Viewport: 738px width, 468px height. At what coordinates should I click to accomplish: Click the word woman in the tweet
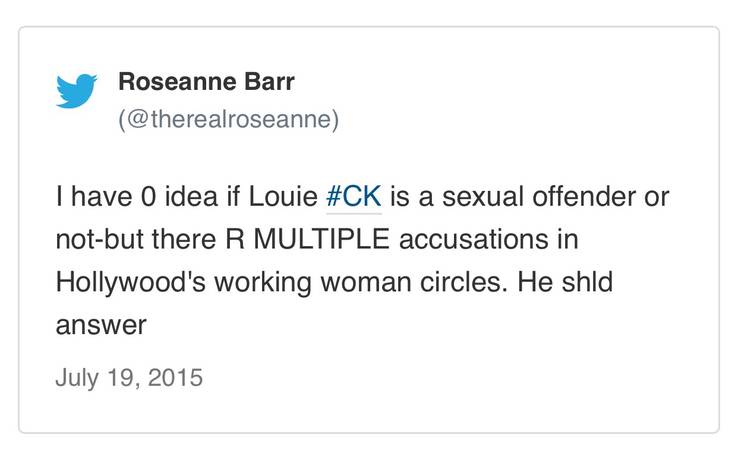click(x=366, y=283)
